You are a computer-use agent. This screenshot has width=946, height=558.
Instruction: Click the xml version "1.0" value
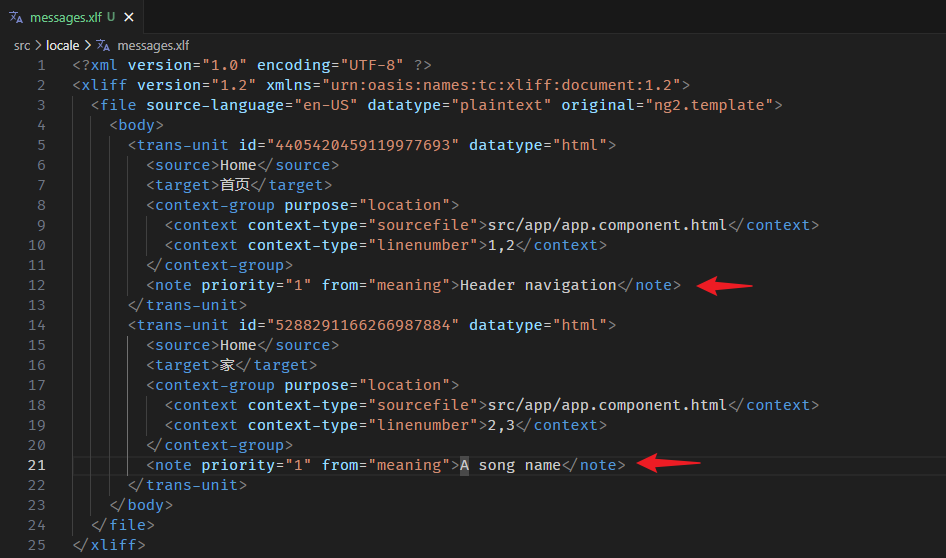[224, 65]
